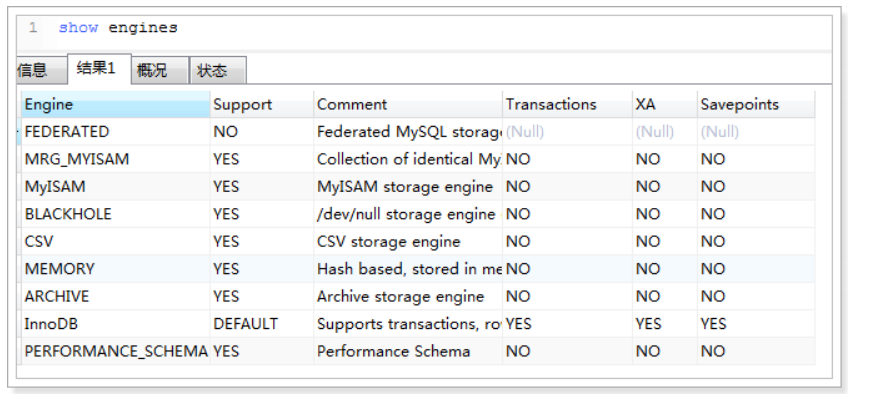Viewport: 874px width, 400px height.
Task: Click the '/dev/null storage engine' comment cell
Action: pyautogui.click(x=408, y=214)
